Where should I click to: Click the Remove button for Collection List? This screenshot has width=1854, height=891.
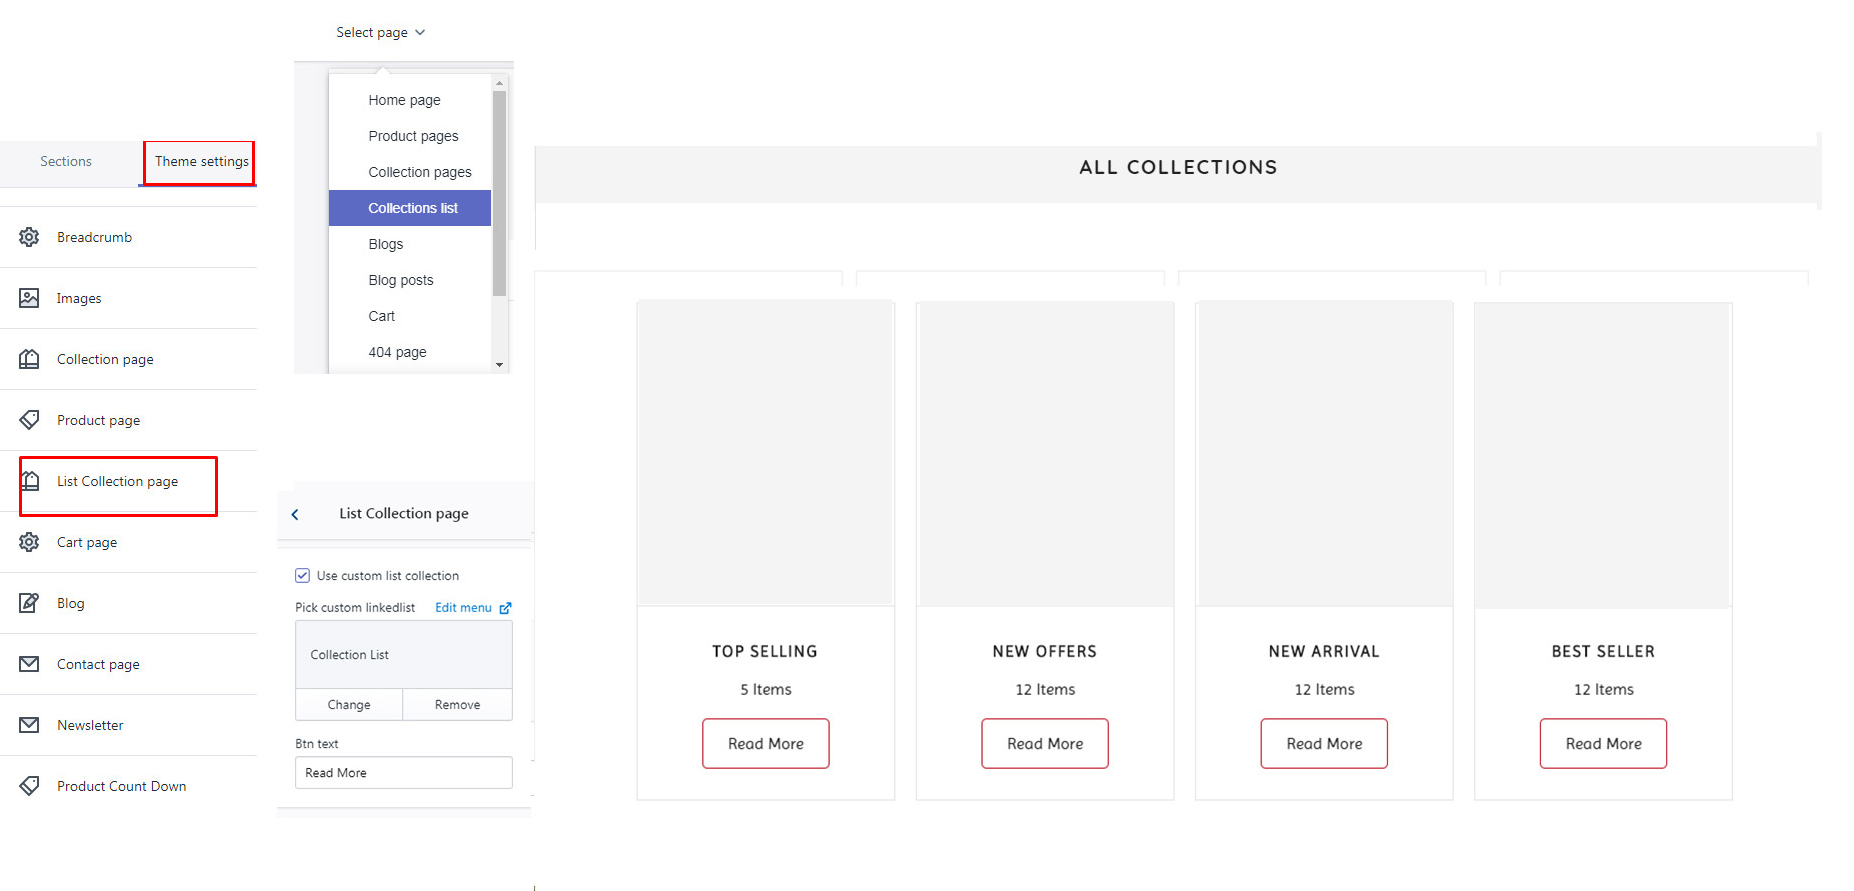[458, 705]
